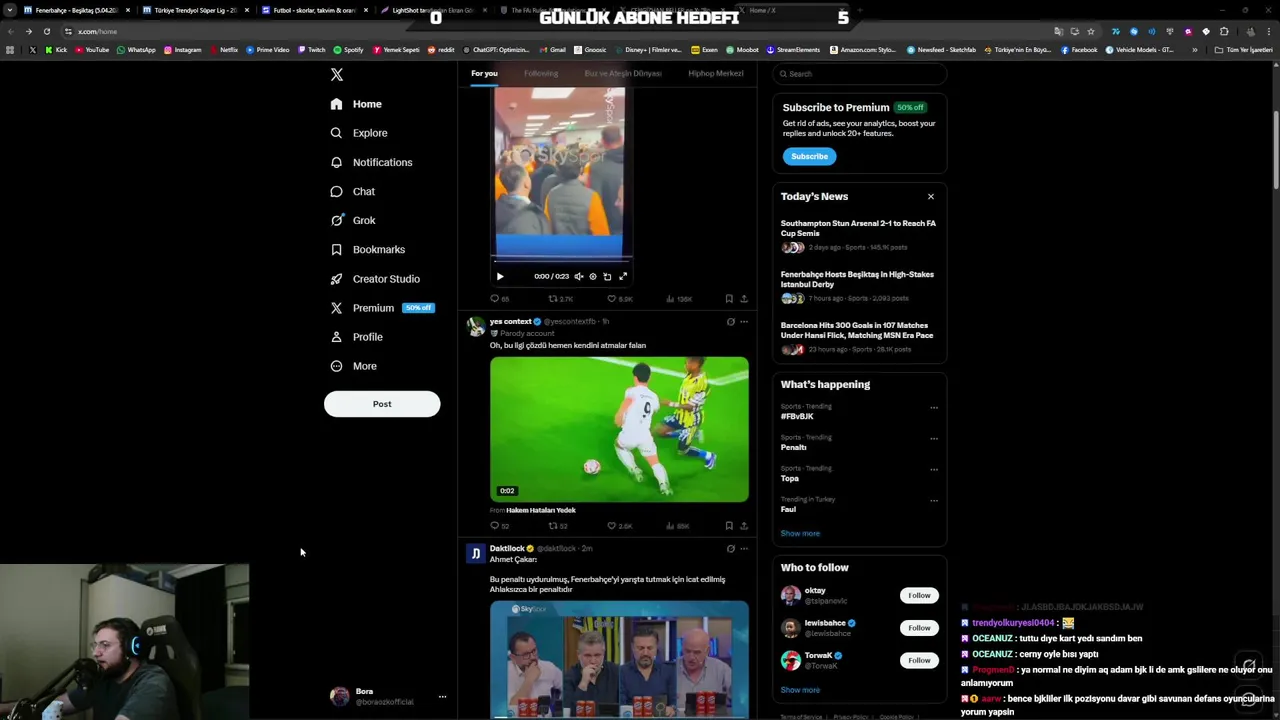Open three-dot menu on yes context post

(x=744, y=322)
